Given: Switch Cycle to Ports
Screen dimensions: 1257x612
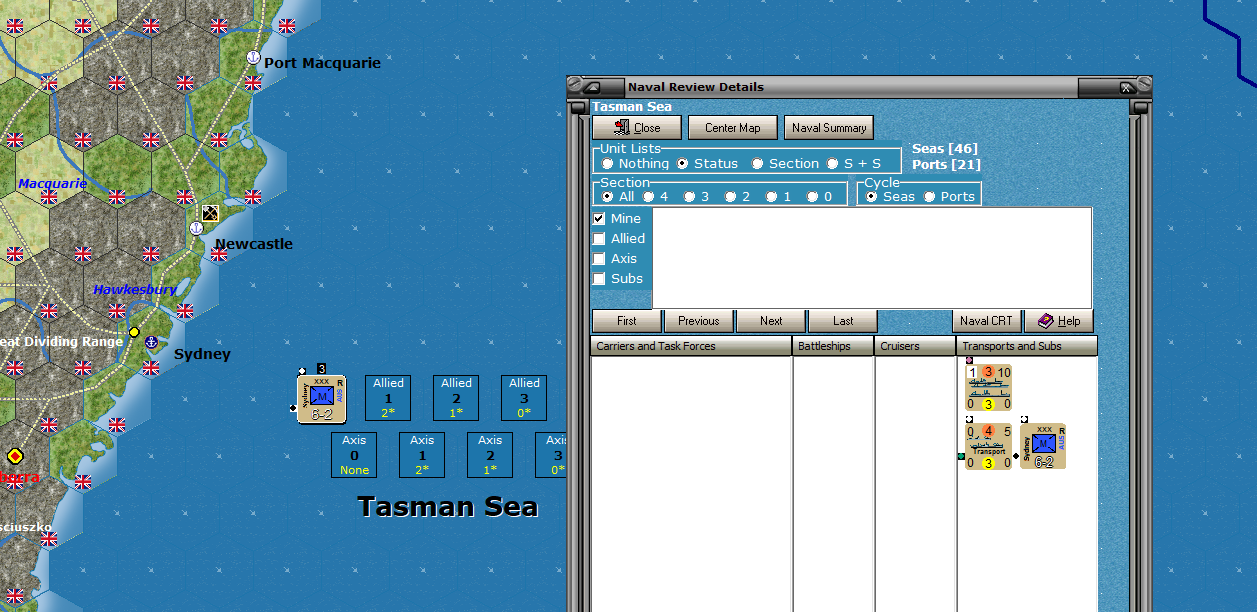Looking at the screenshot, I should tap(931, 196).
